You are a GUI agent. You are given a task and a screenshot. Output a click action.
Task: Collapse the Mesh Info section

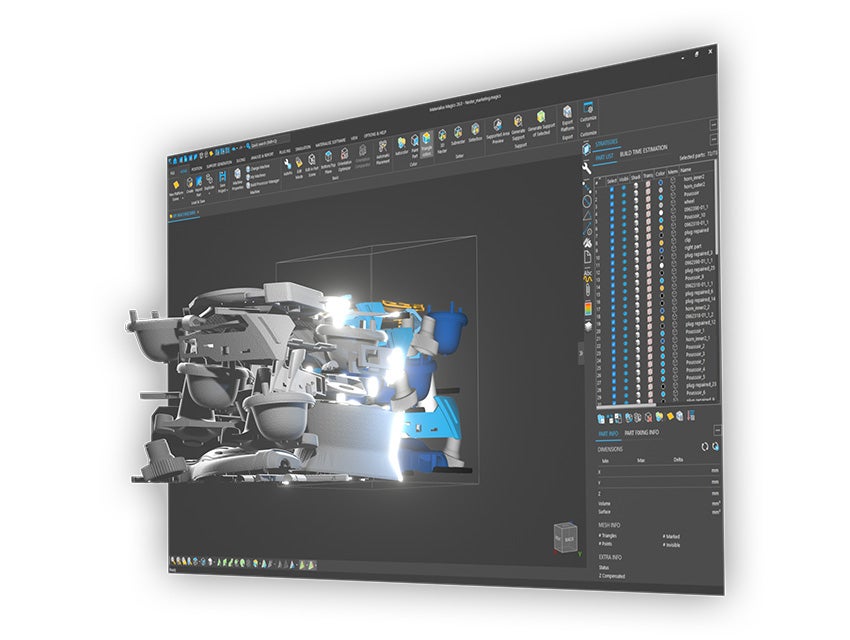609,524
